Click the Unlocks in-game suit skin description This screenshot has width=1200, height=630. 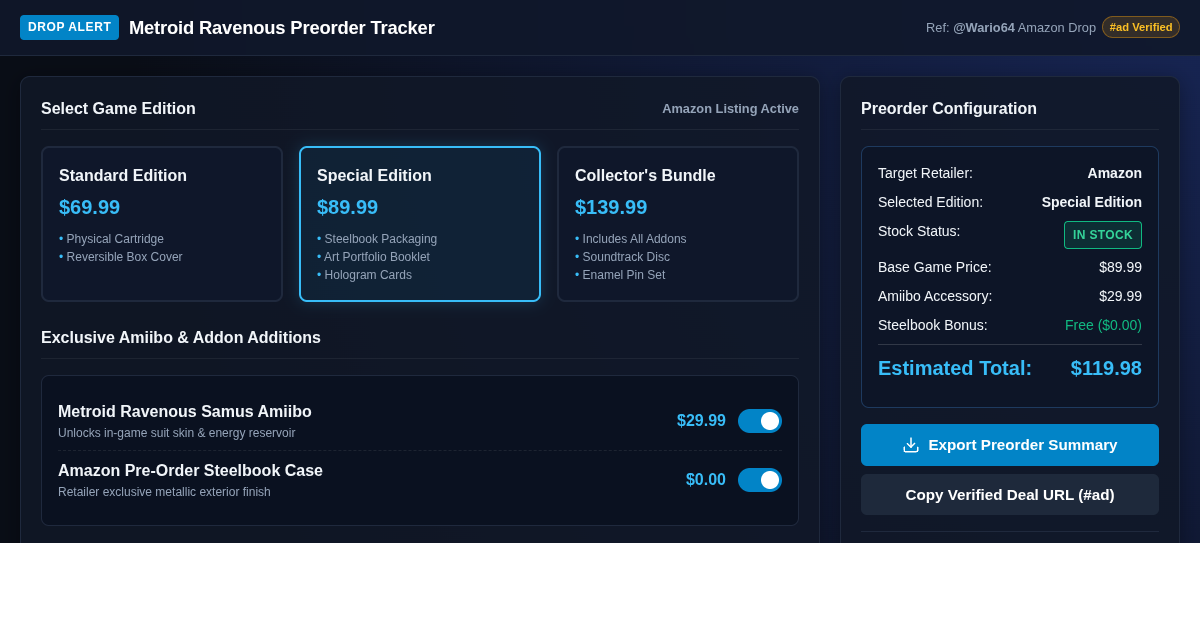click(177, 433)
